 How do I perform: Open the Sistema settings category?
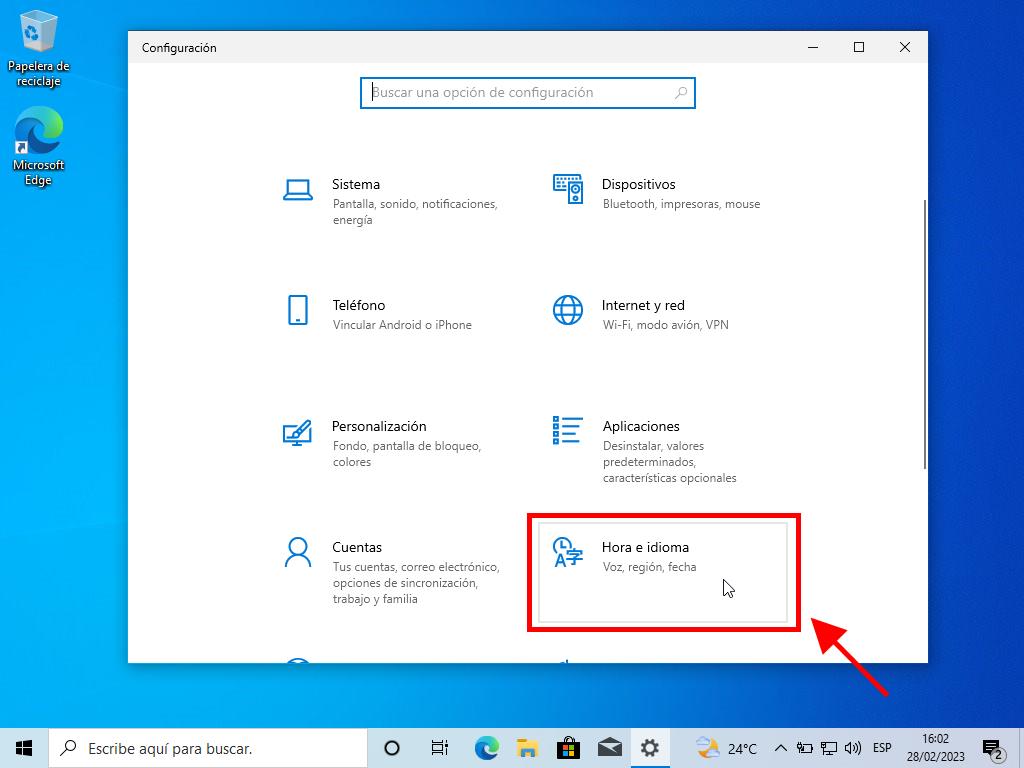[x=356, y=185]
